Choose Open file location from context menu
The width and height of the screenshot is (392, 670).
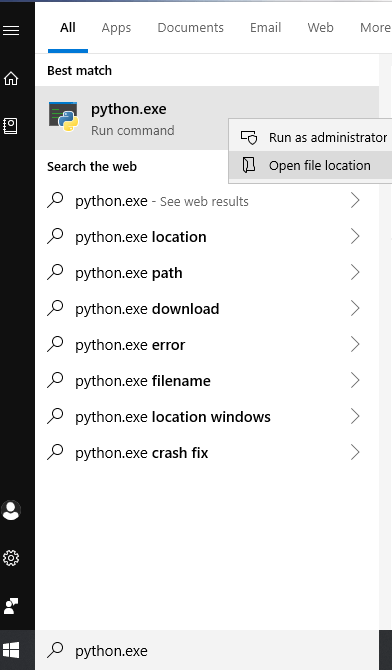311,165
